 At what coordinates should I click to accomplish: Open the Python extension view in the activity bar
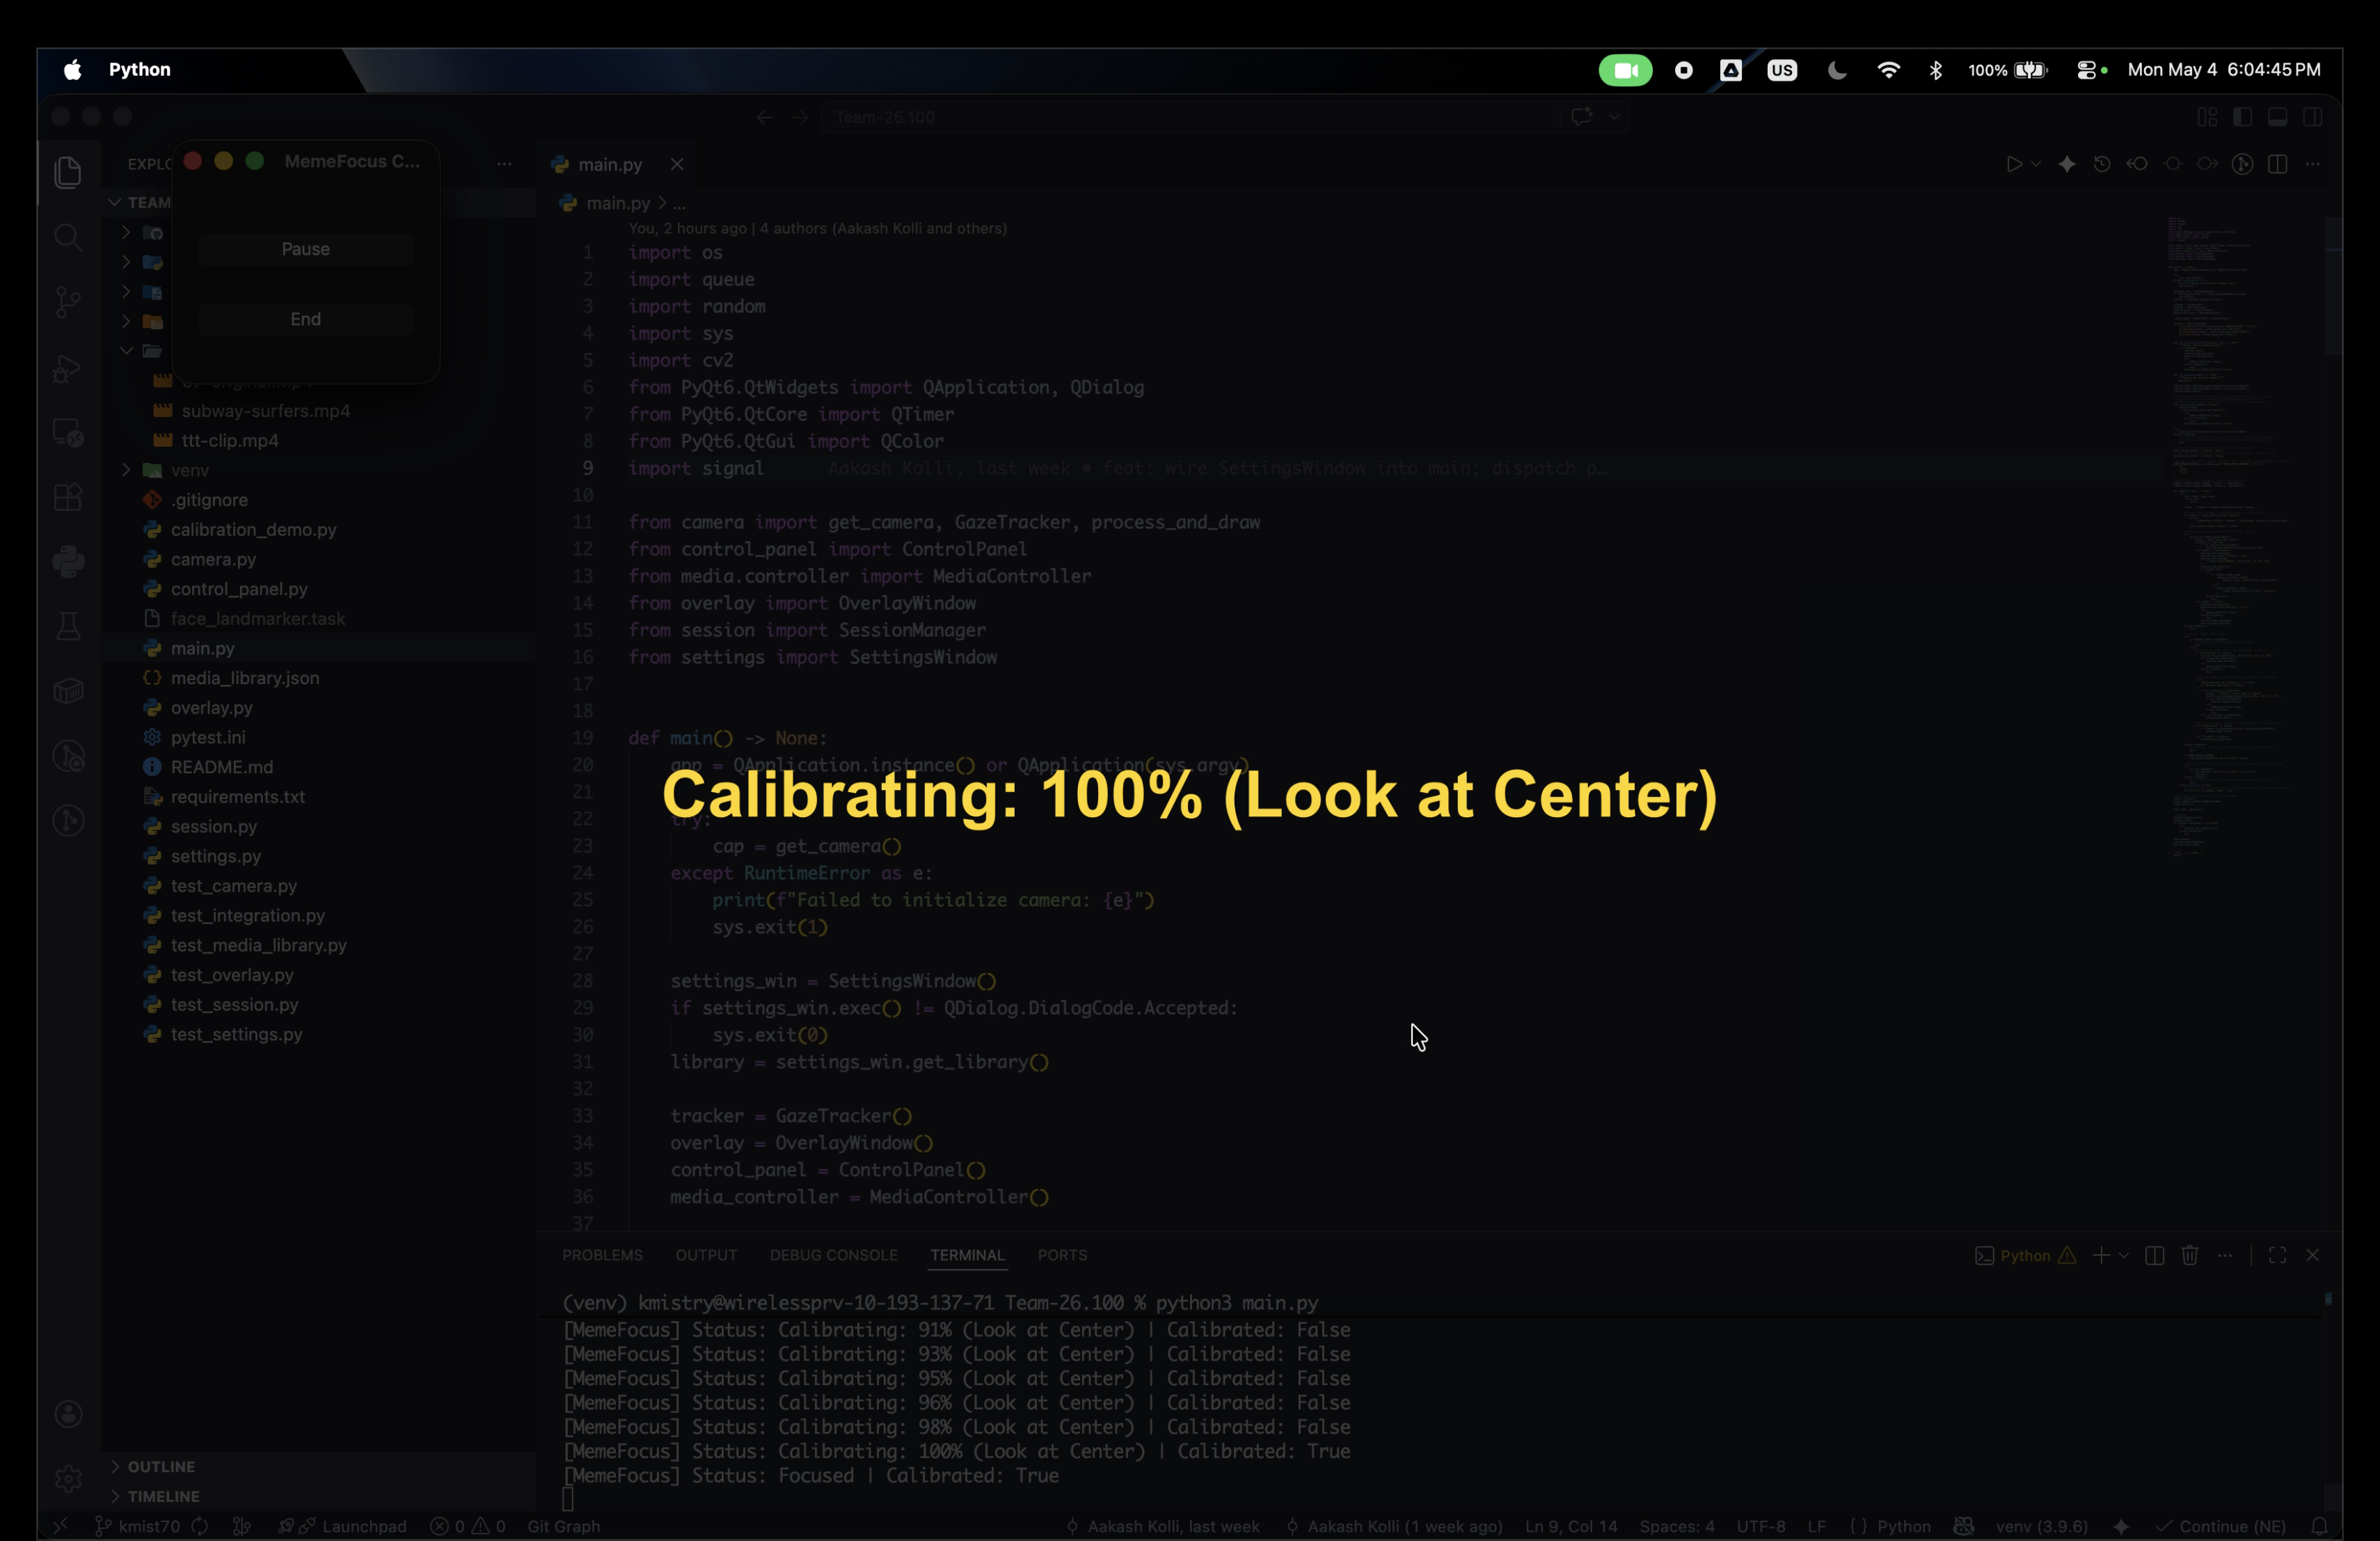(x=68, y=562)
